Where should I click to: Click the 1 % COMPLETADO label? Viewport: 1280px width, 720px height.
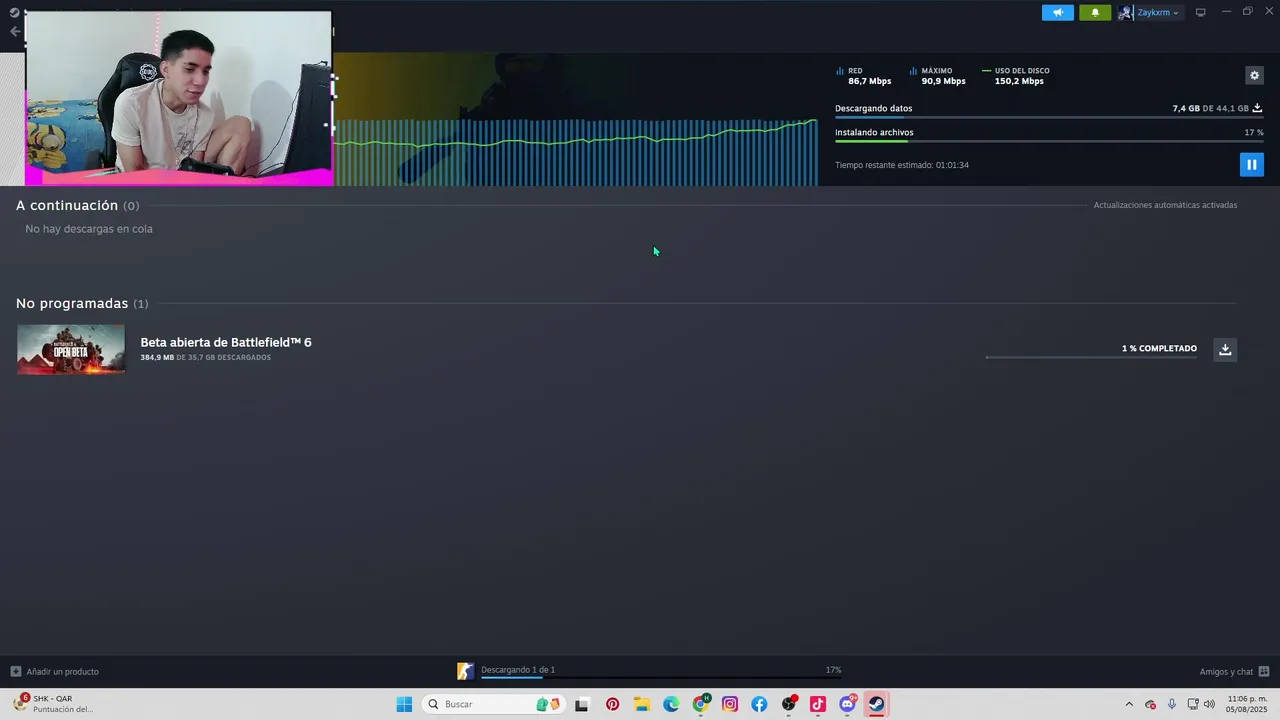coord(1159,349)
